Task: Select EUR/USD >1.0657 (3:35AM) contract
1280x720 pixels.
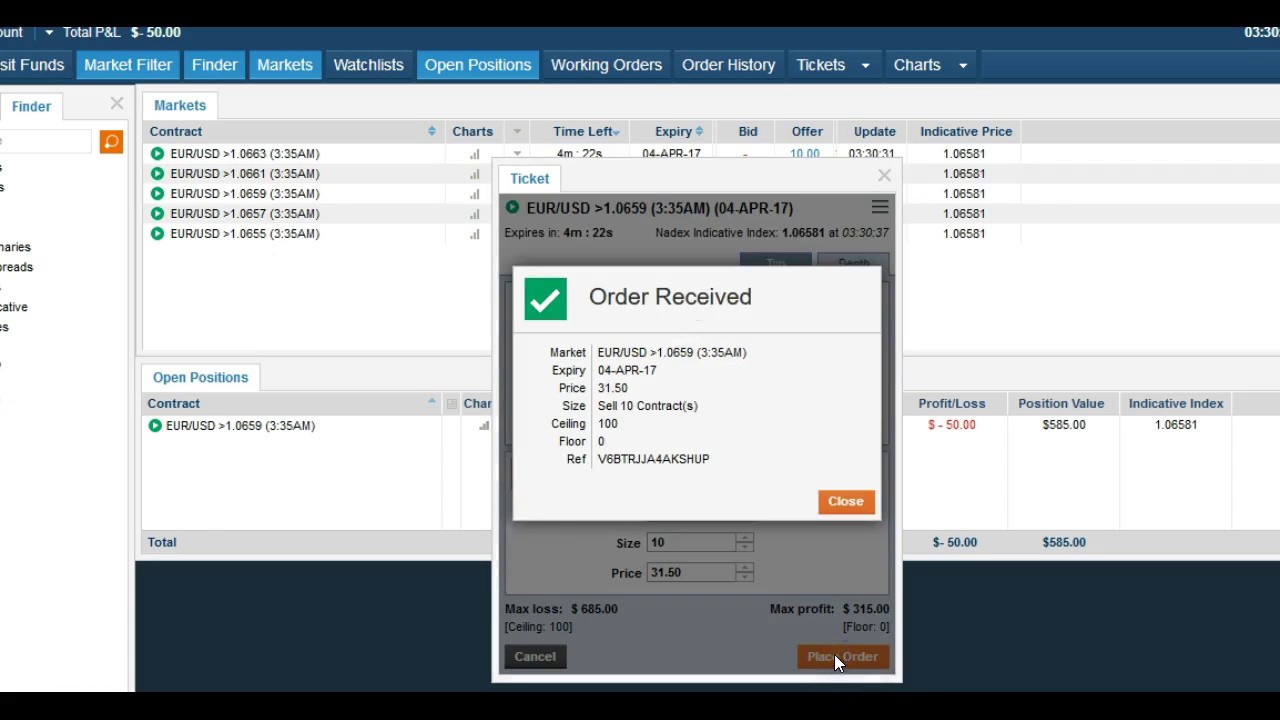Action: (x=245, y=214)
